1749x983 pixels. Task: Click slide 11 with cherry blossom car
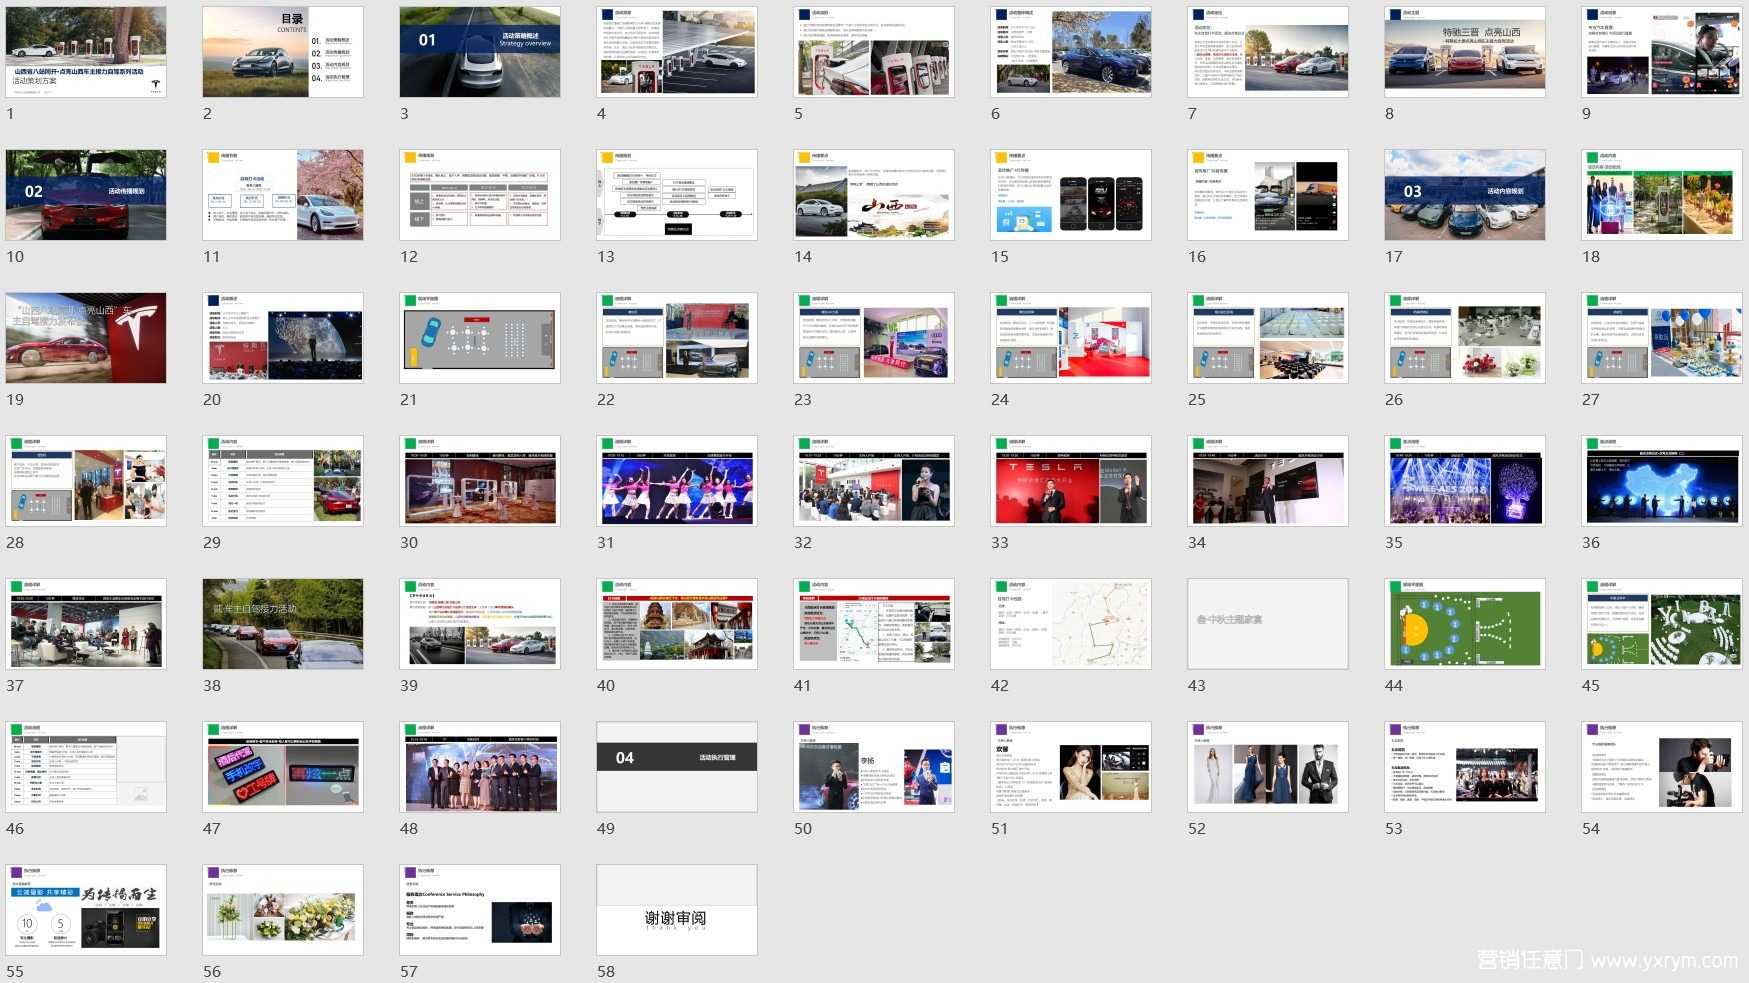[283, 195]
